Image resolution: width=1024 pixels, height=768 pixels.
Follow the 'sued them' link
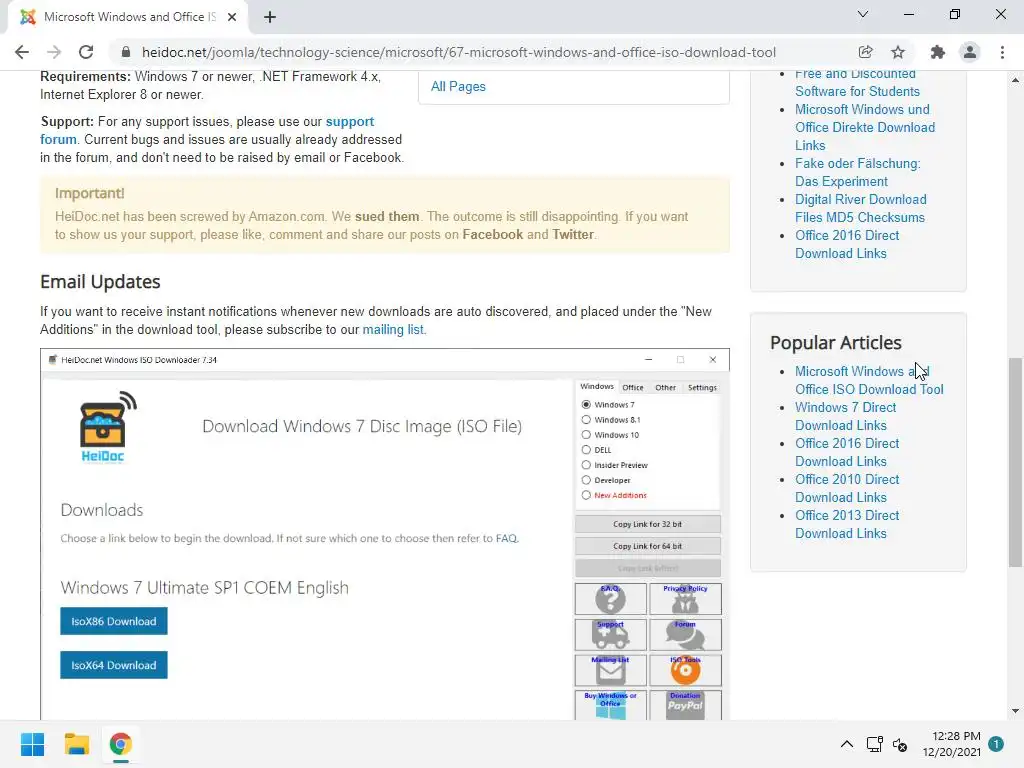click(x=387, y=216)
